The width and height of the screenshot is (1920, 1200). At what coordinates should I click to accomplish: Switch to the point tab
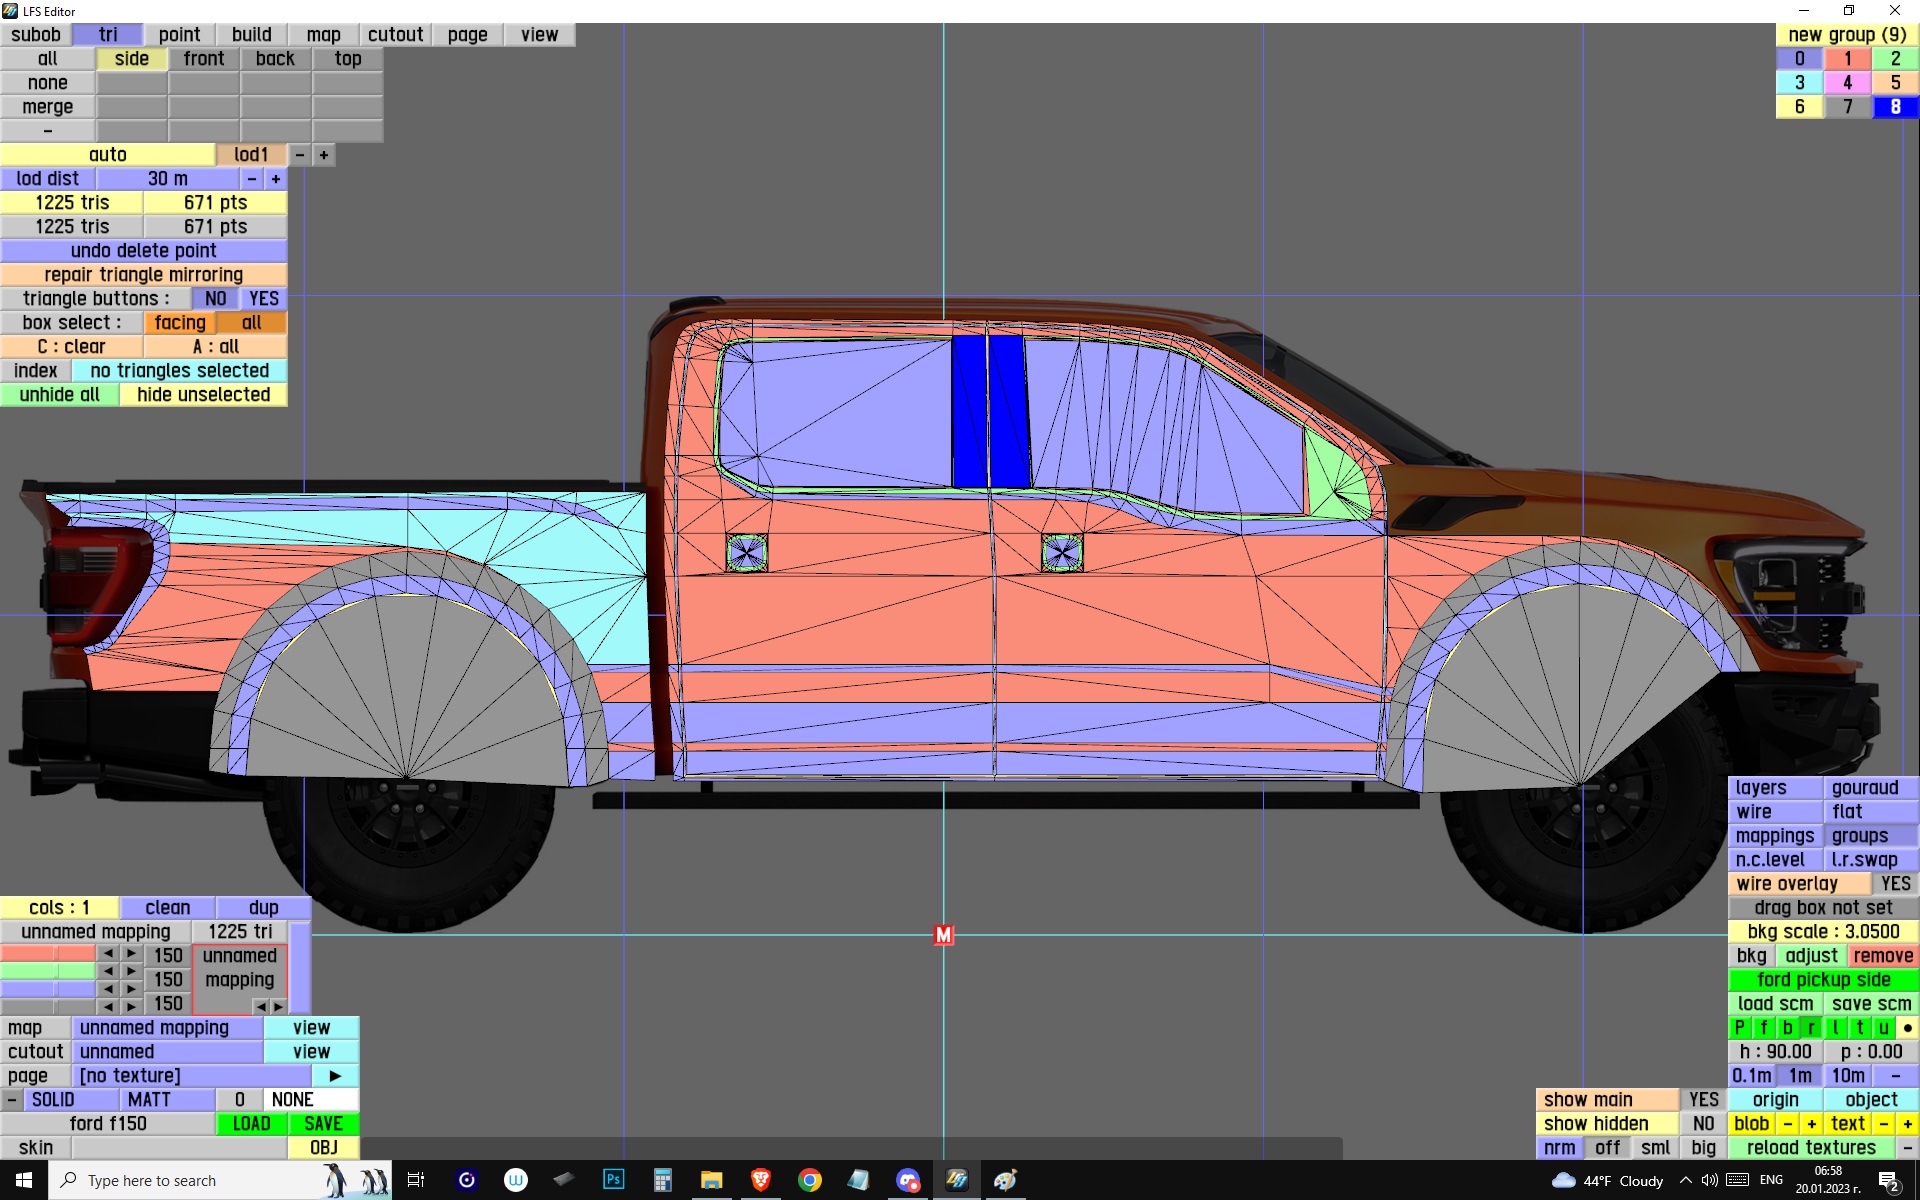pyautogui.click(x=179, y=35)
